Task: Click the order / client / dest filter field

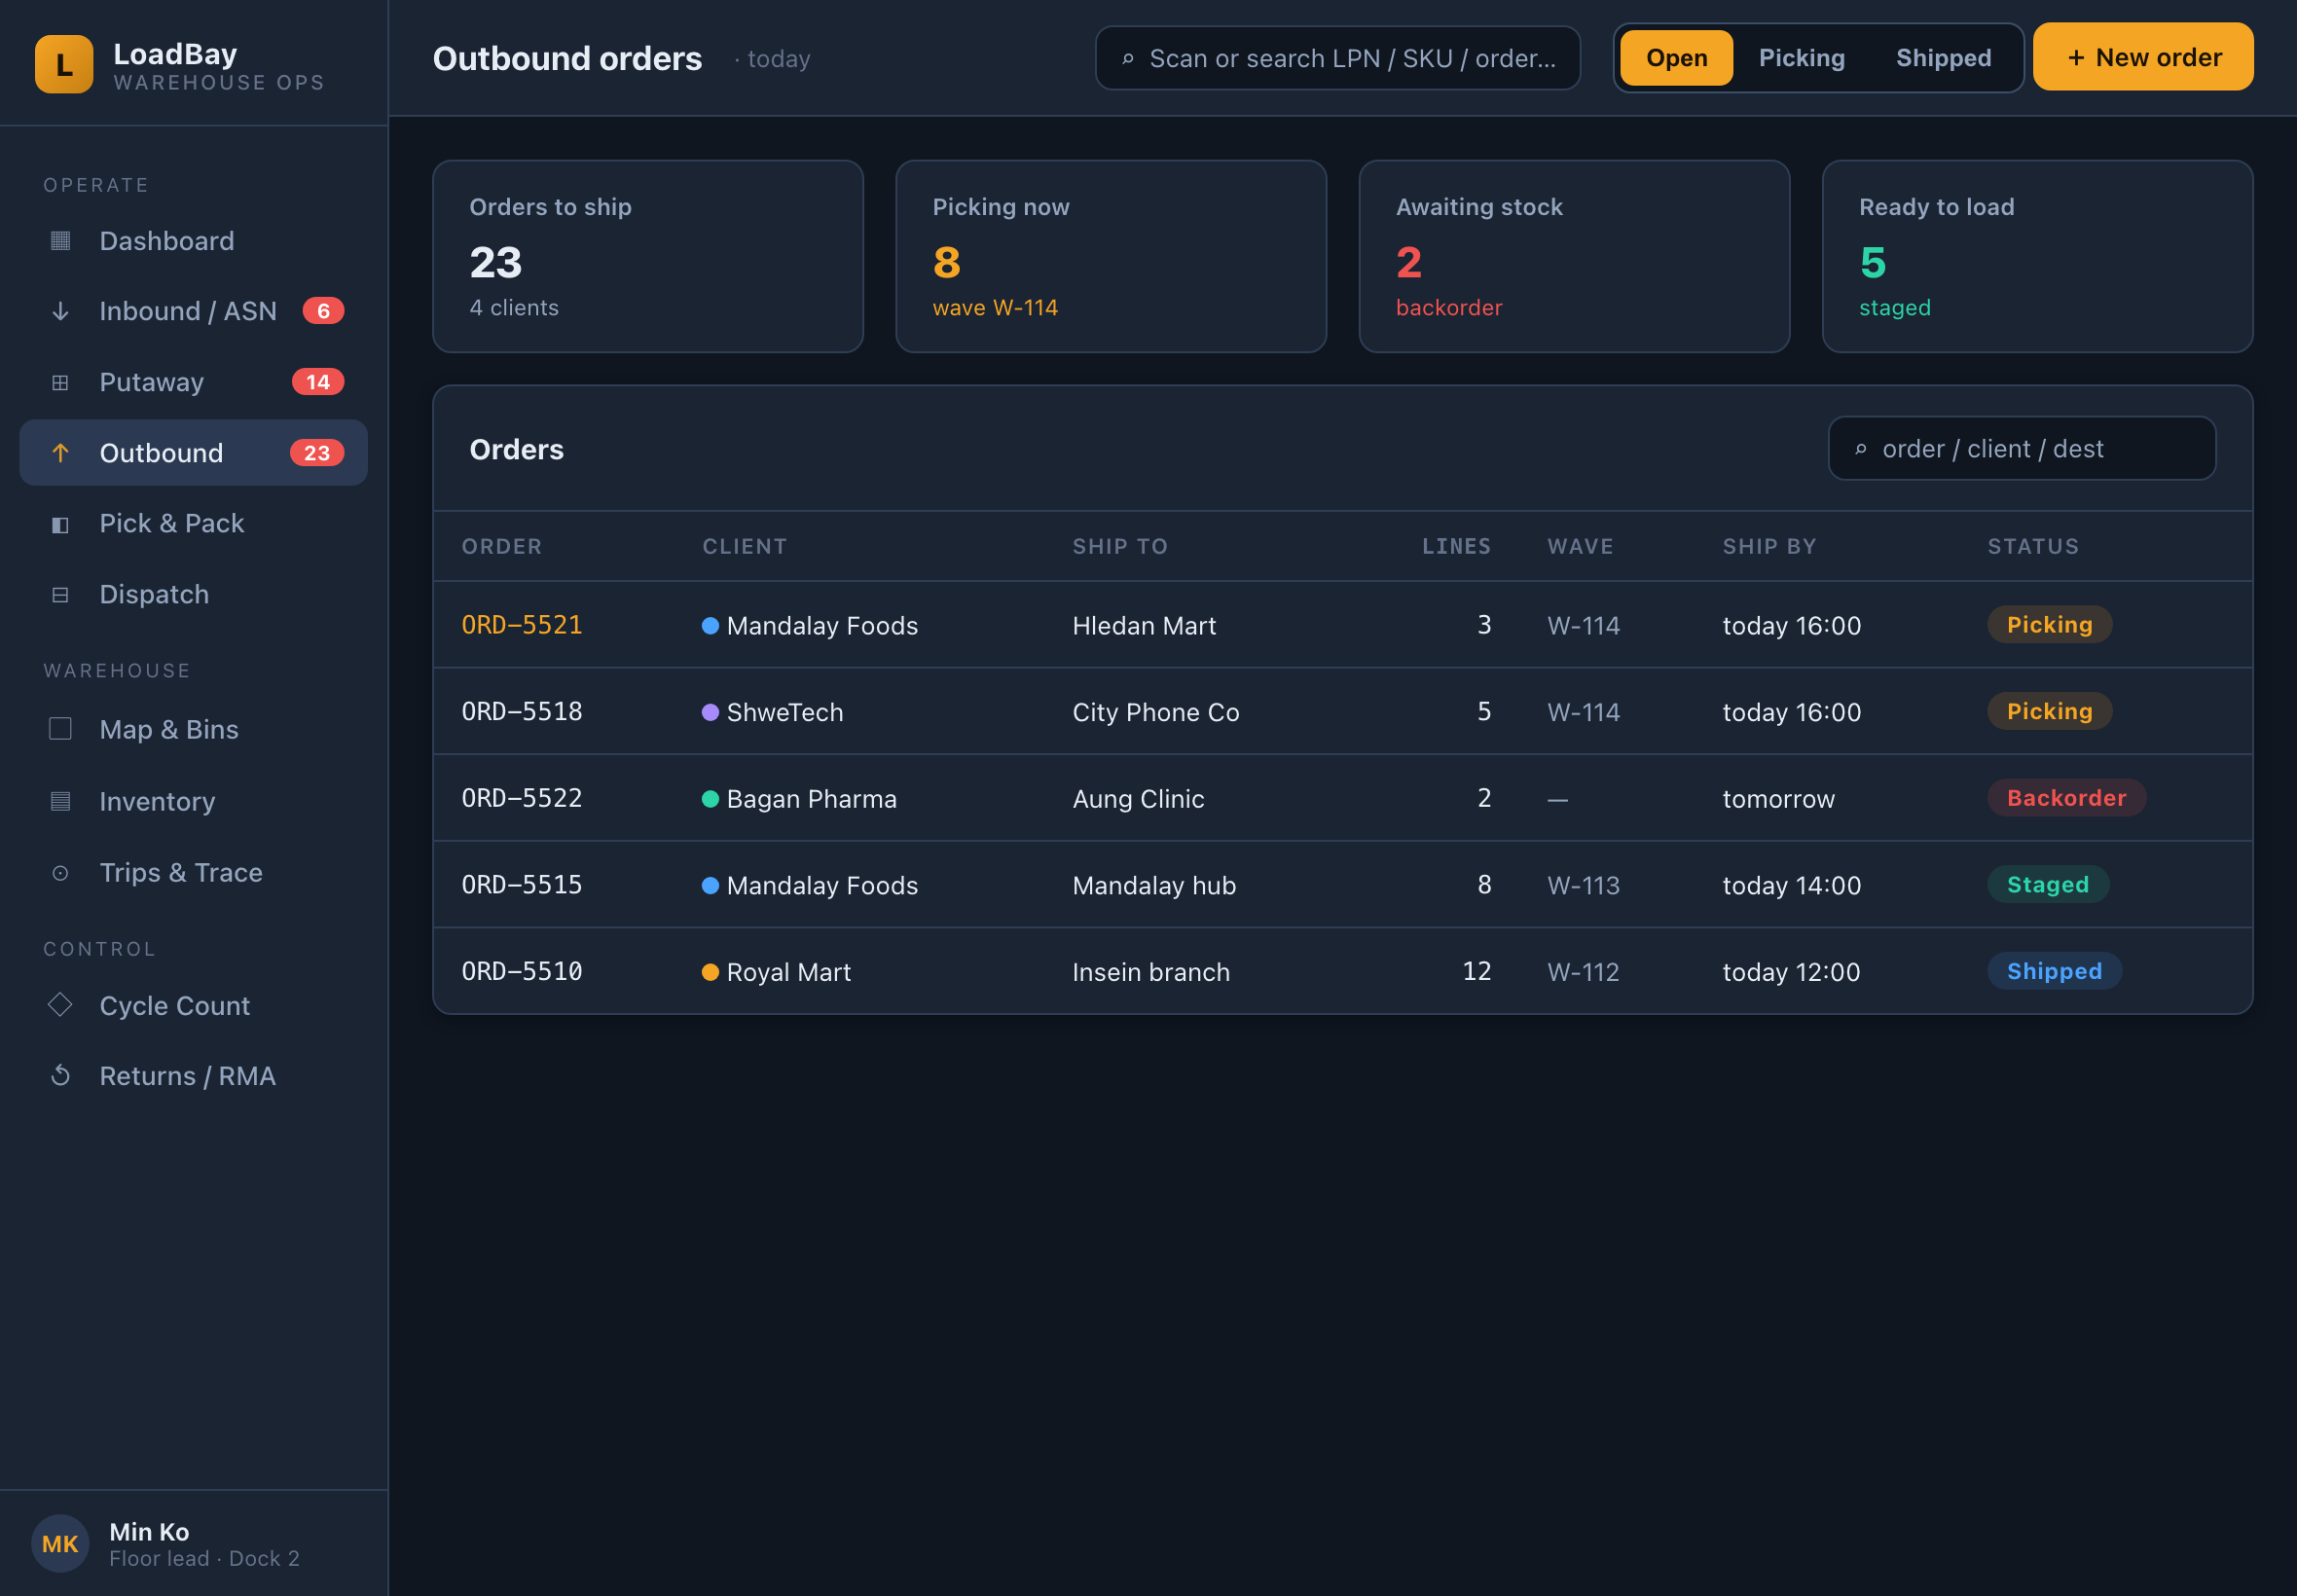Action: (x=2021, y=448)
